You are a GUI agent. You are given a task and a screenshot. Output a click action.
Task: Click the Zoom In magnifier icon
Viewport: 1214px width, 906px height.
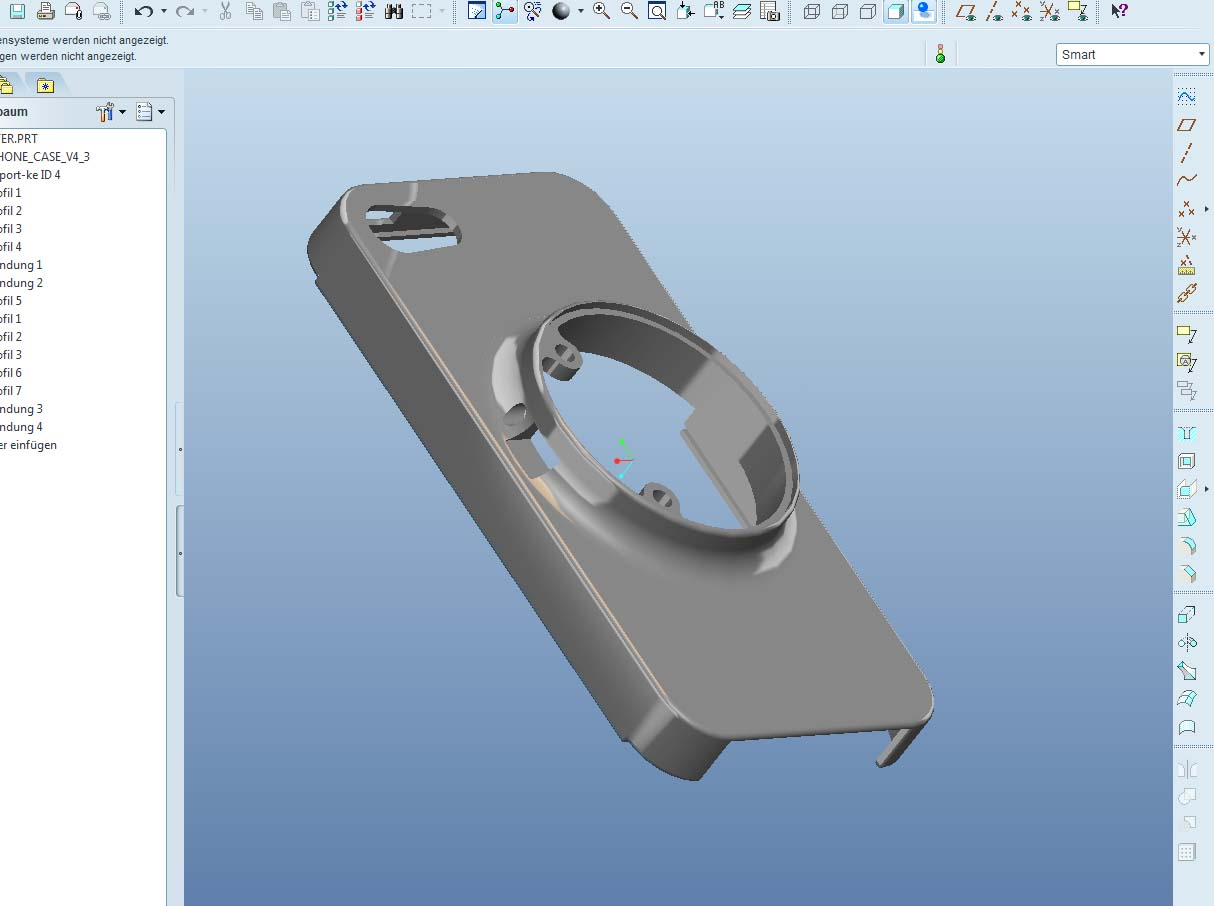coord(601,11)
